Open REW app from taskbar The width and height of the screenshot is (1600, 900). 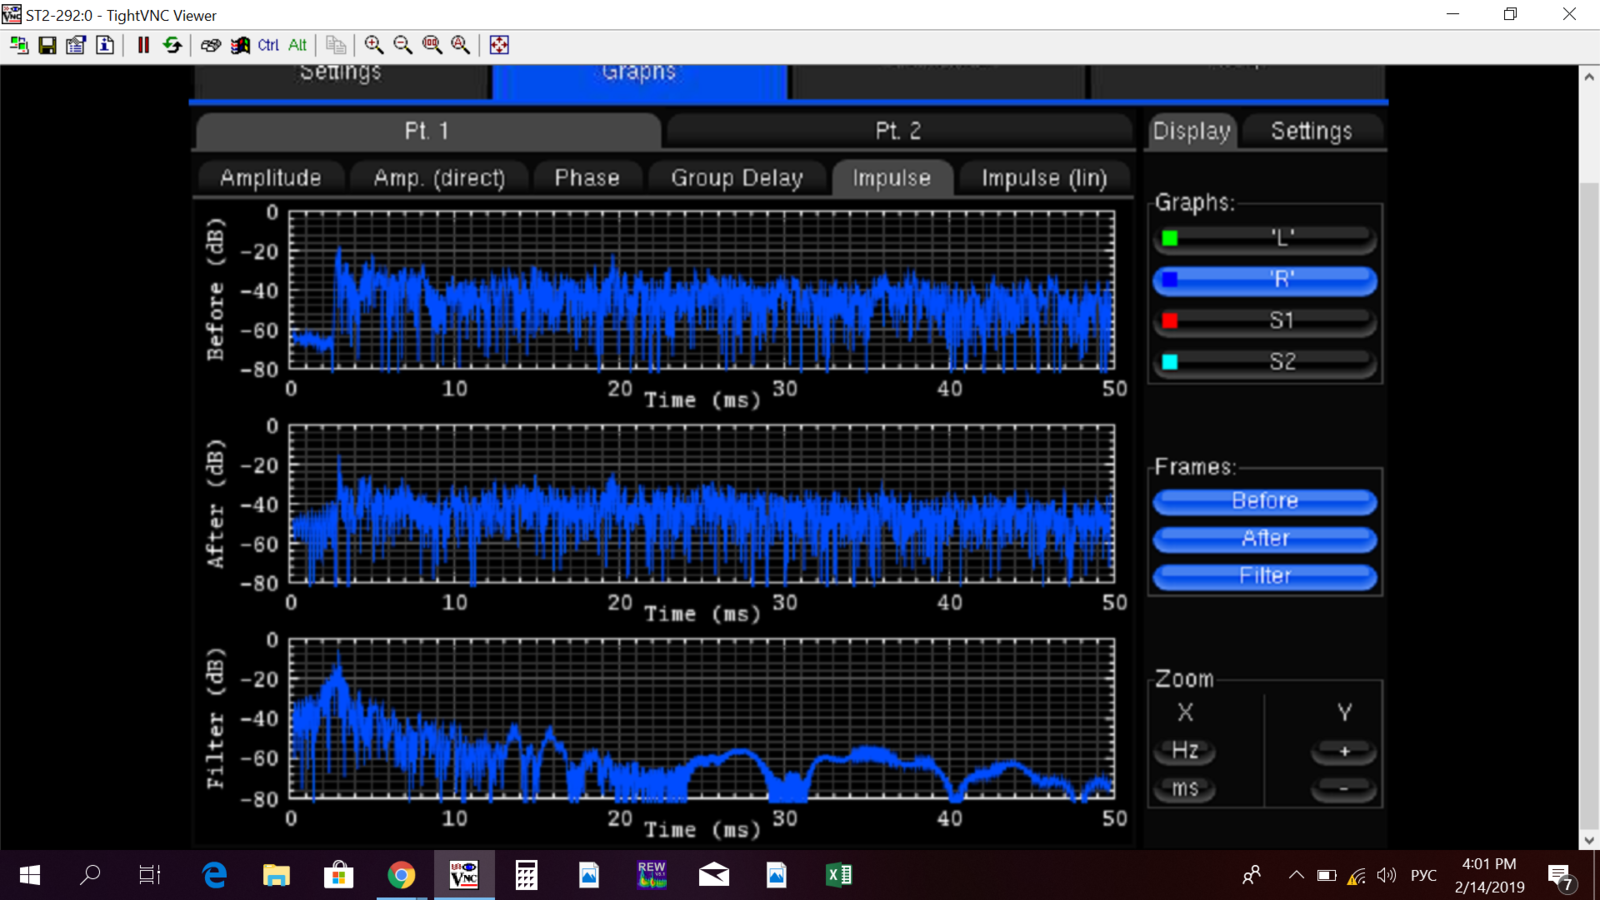click(x=651, y=875)
